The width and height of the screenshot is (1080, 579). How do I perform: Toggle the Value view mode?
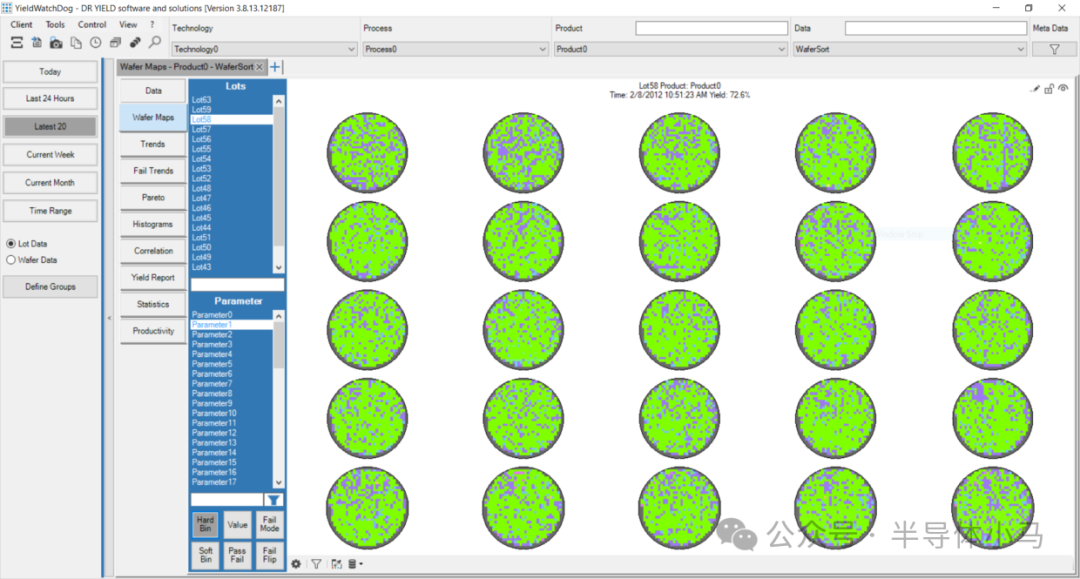click(x=237, y=525)
